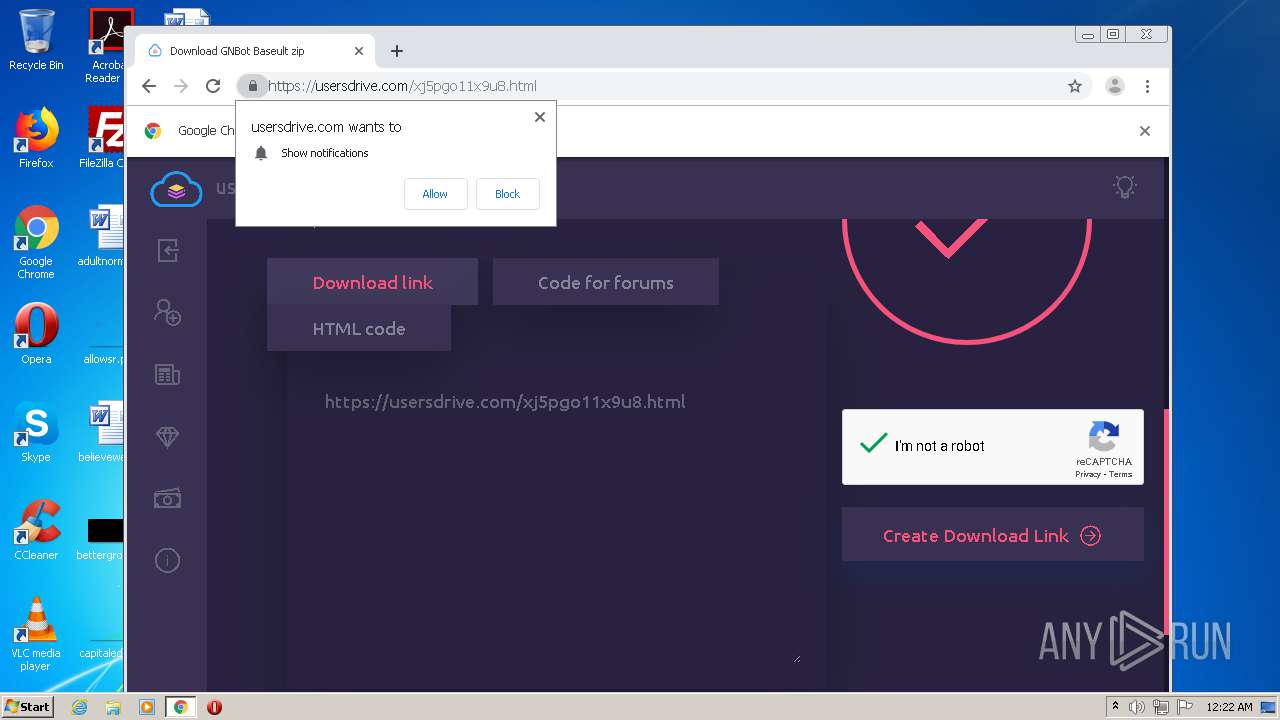Open reCAPTCHA Privacy link
The height and width of the screenshot is (720, 1280).
point(1088,474)
